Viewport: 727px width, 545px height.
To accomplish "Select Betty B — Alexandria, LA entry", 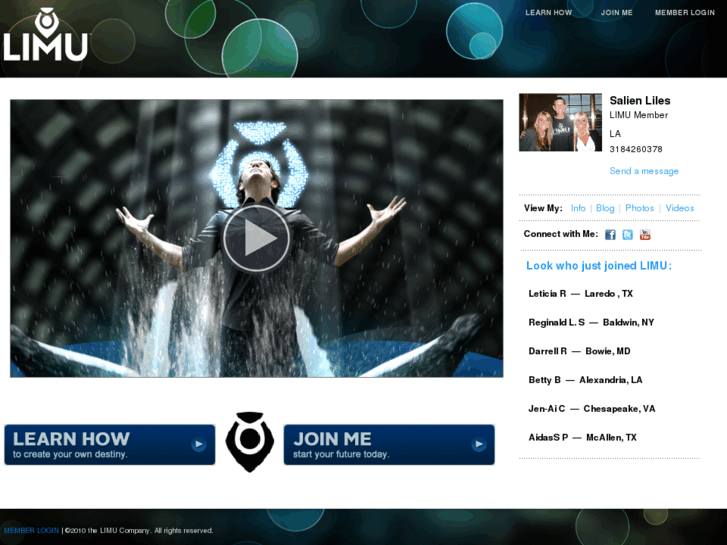I will (x=585, y=380).
